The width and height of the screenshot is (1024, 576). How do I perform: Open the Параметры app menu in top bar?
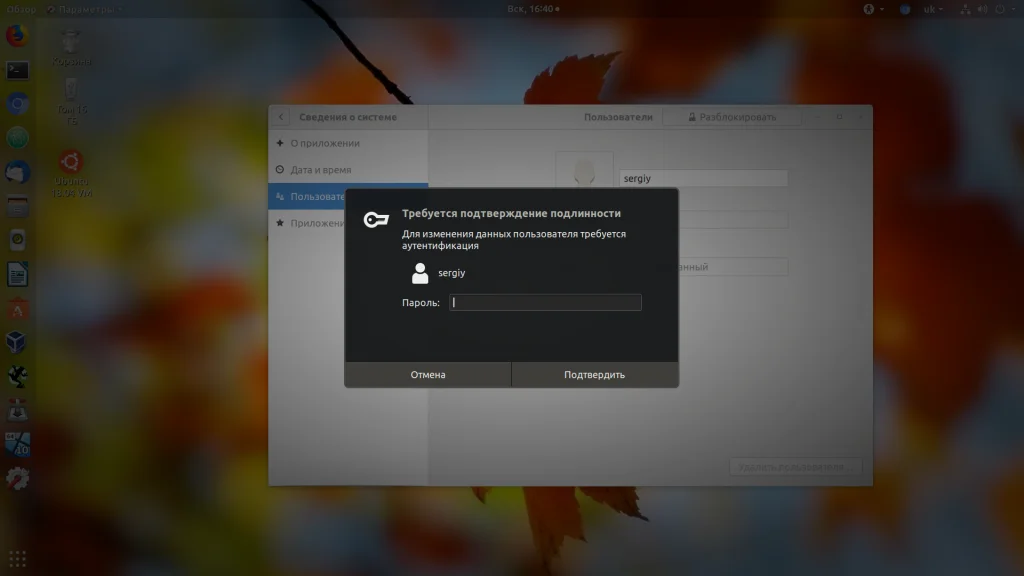pos(85,9)
